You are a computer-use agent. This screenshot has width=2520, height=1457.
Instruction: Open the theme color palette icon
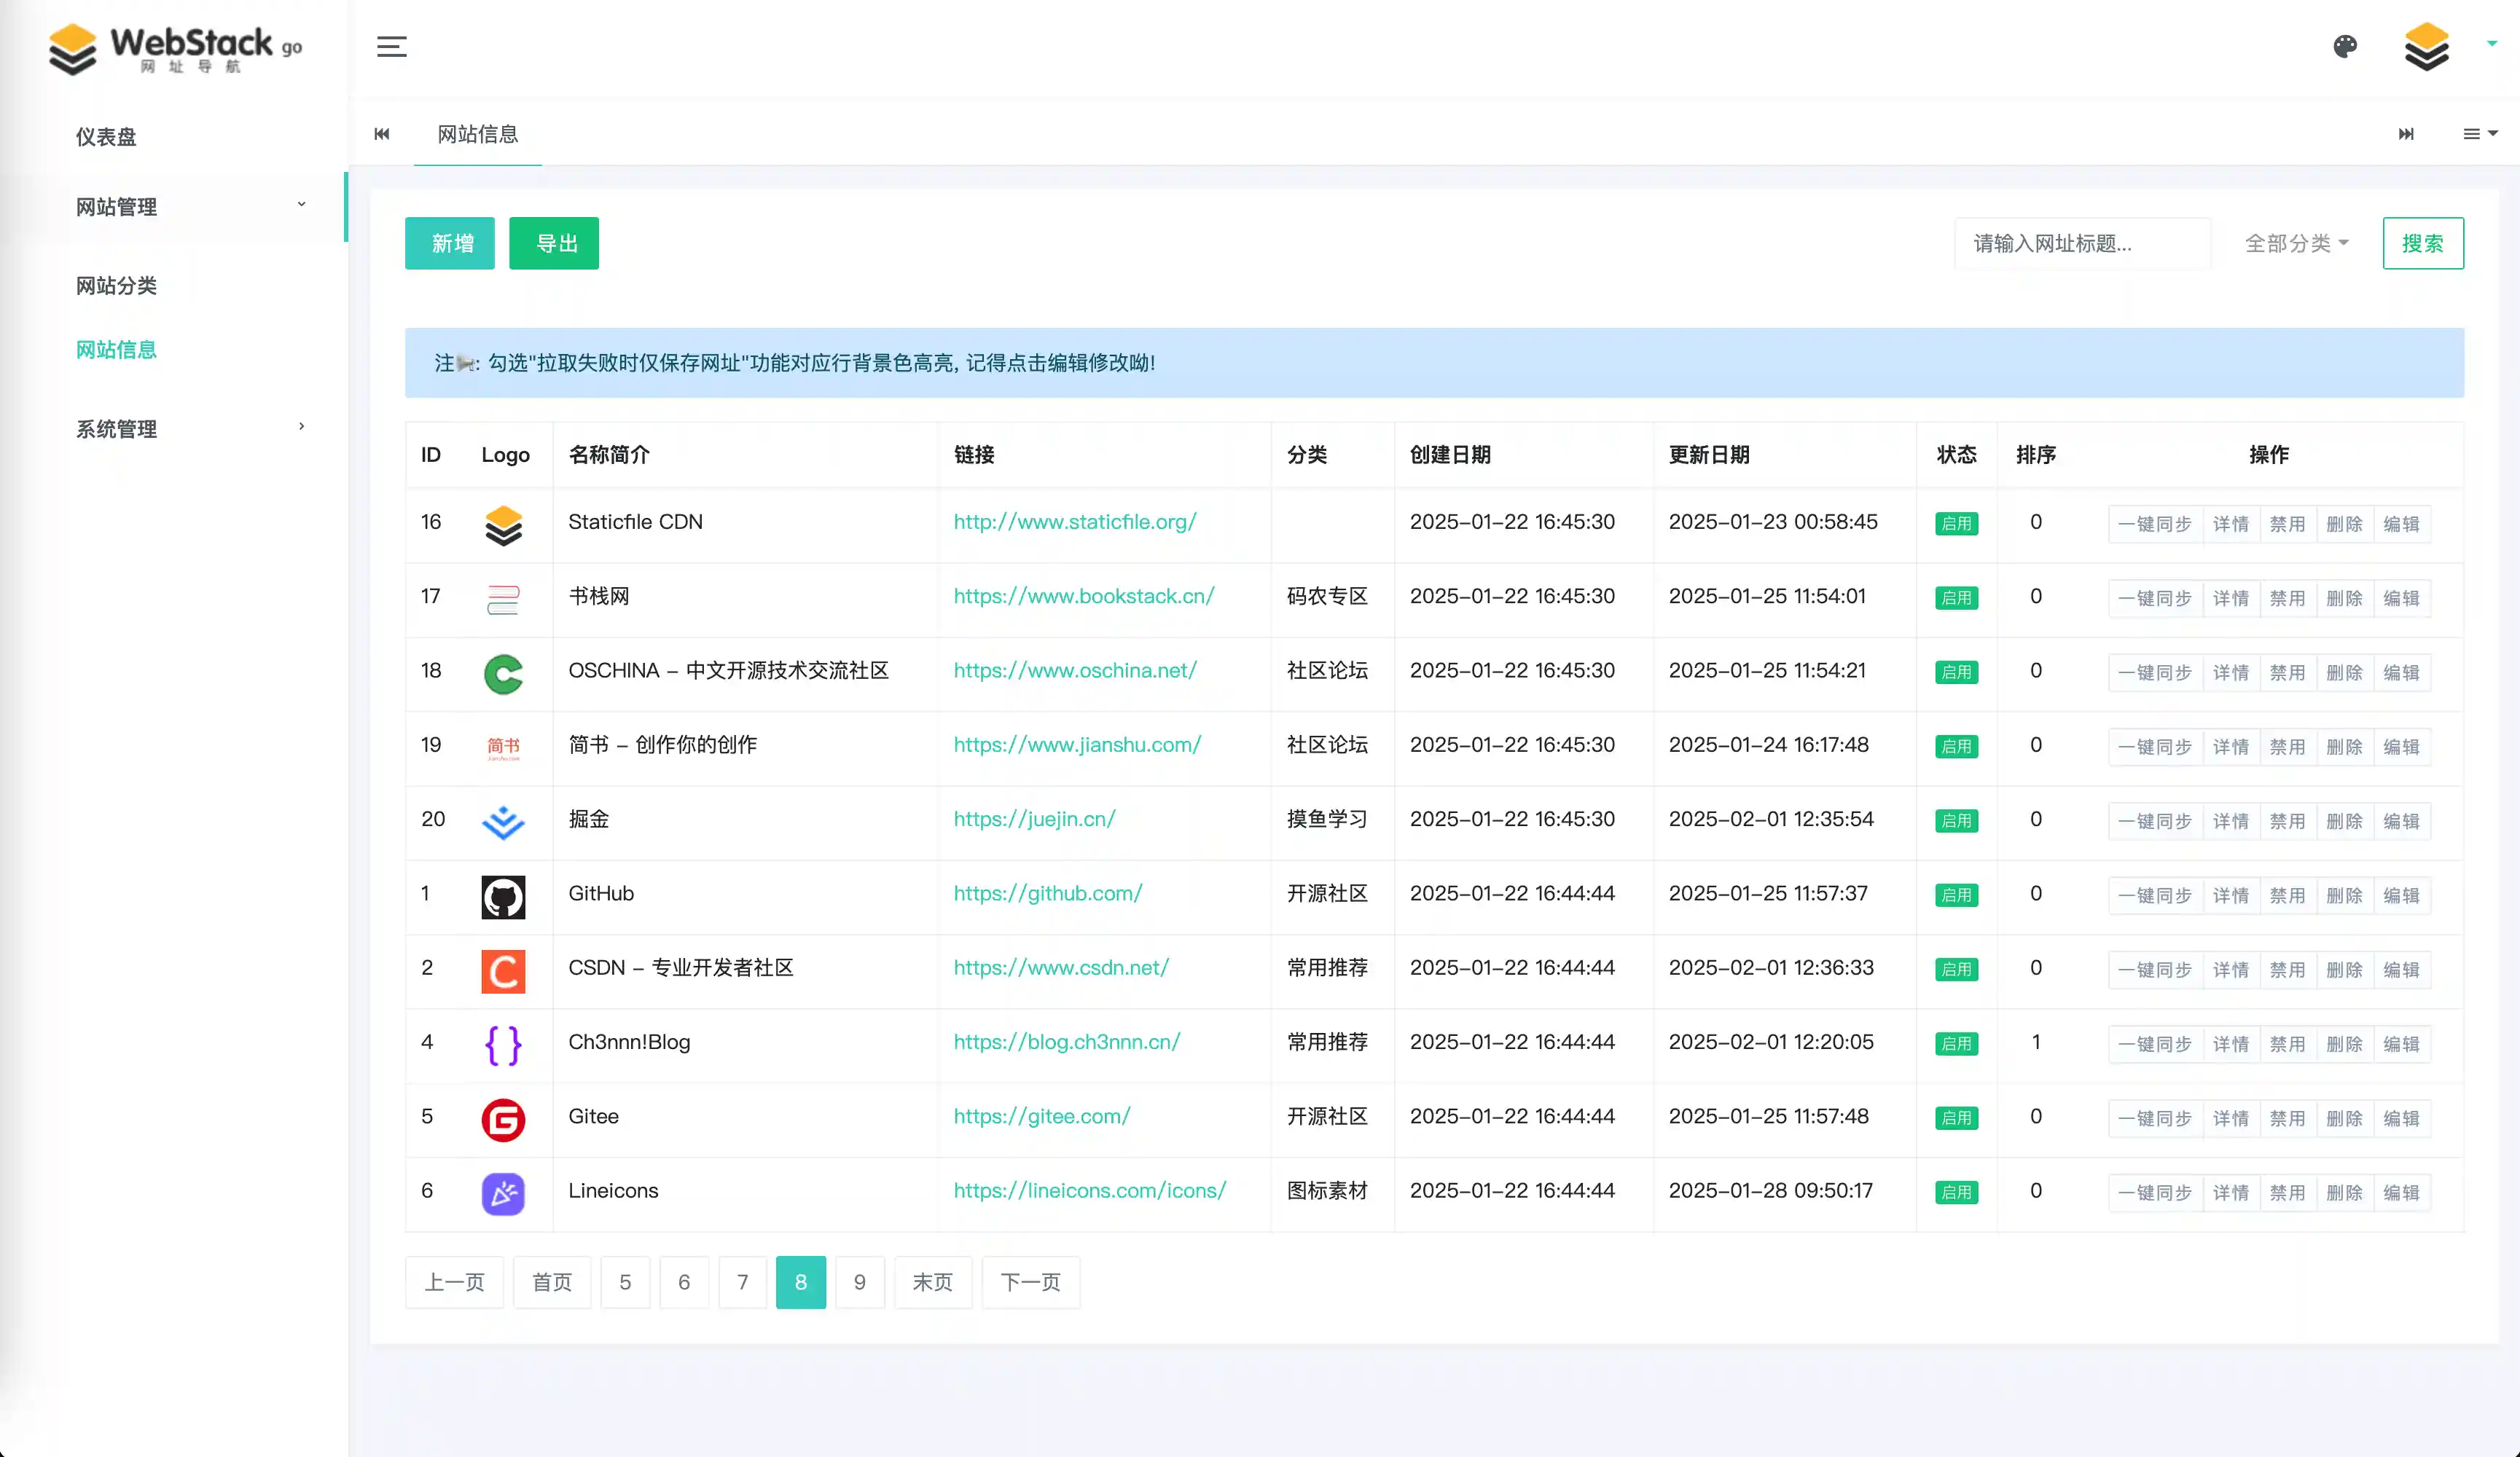pyautogui.click(x=2345, y=46)
